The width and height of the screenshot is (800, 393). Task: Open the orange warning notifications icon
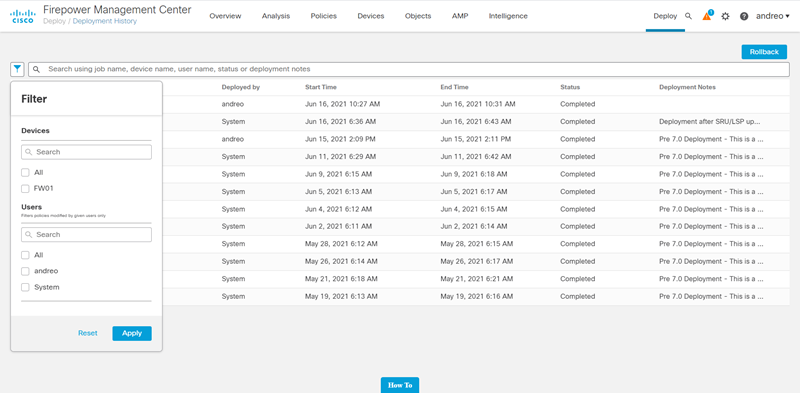click(x=707, y=15)
